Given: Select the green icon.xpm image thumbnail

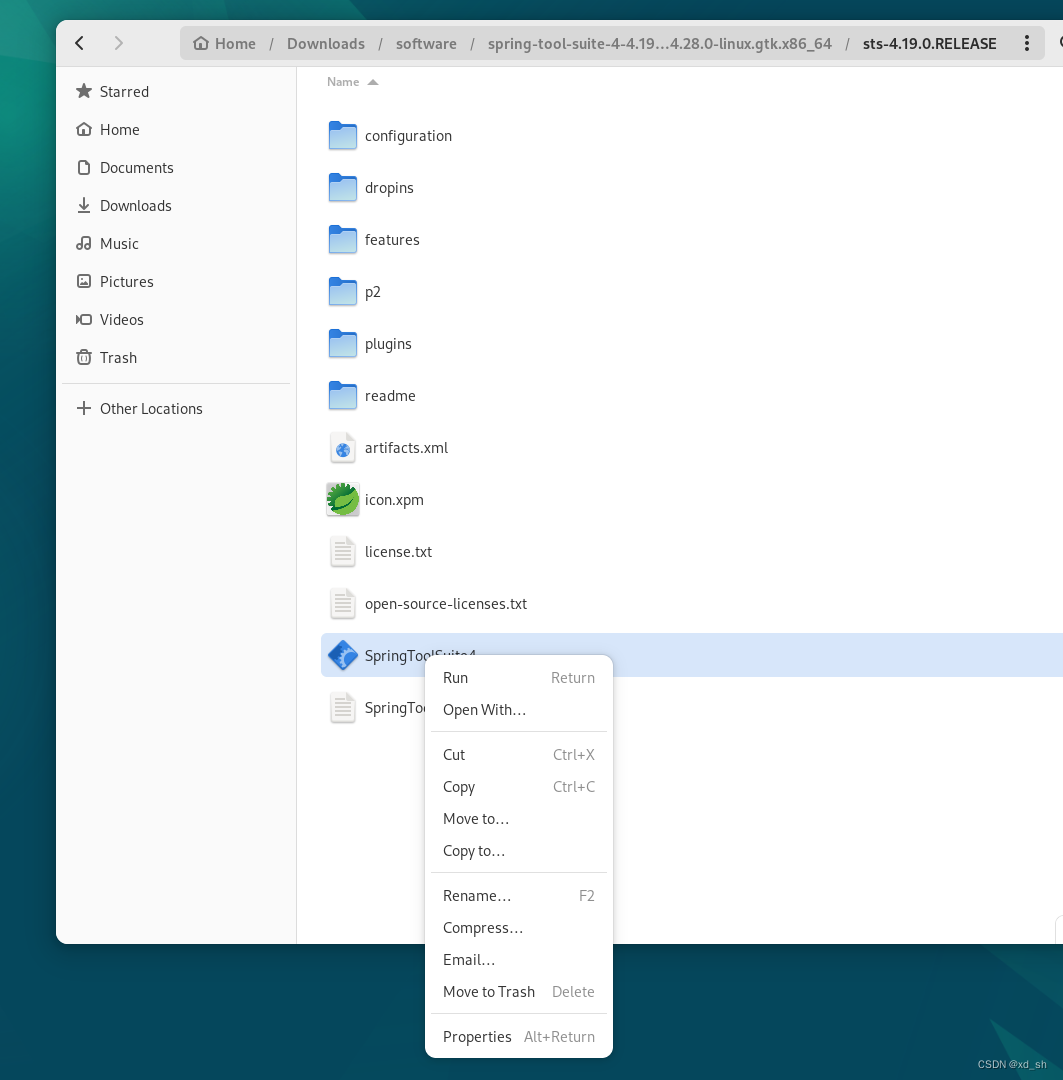Looking at the screenshot, I should [x=342, y=499].
